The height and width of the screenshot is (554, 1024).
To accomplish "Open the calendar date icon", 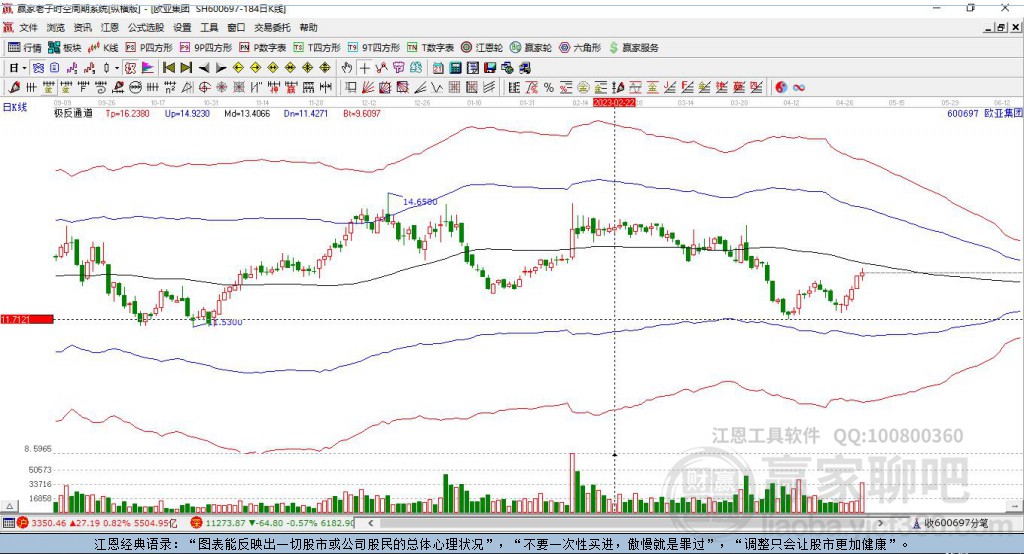I will 438,68.
